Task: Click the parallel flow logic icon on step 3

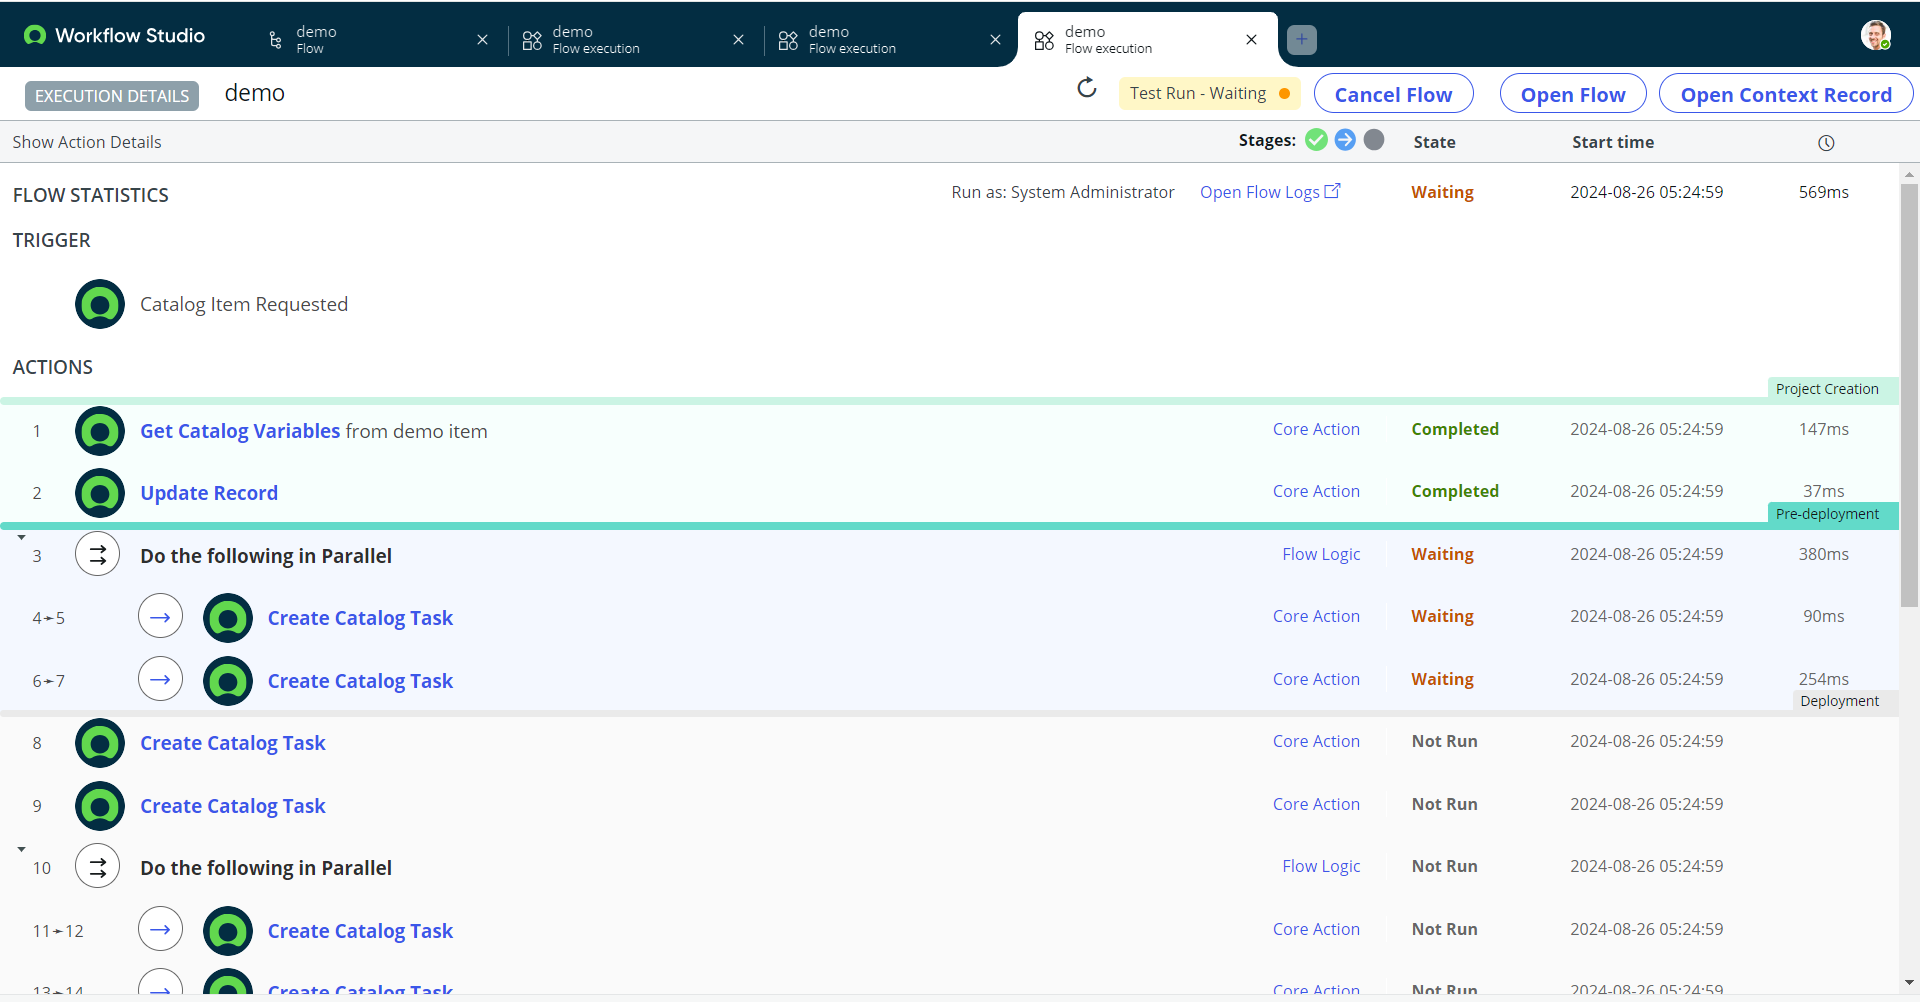Action: [97, 554]
